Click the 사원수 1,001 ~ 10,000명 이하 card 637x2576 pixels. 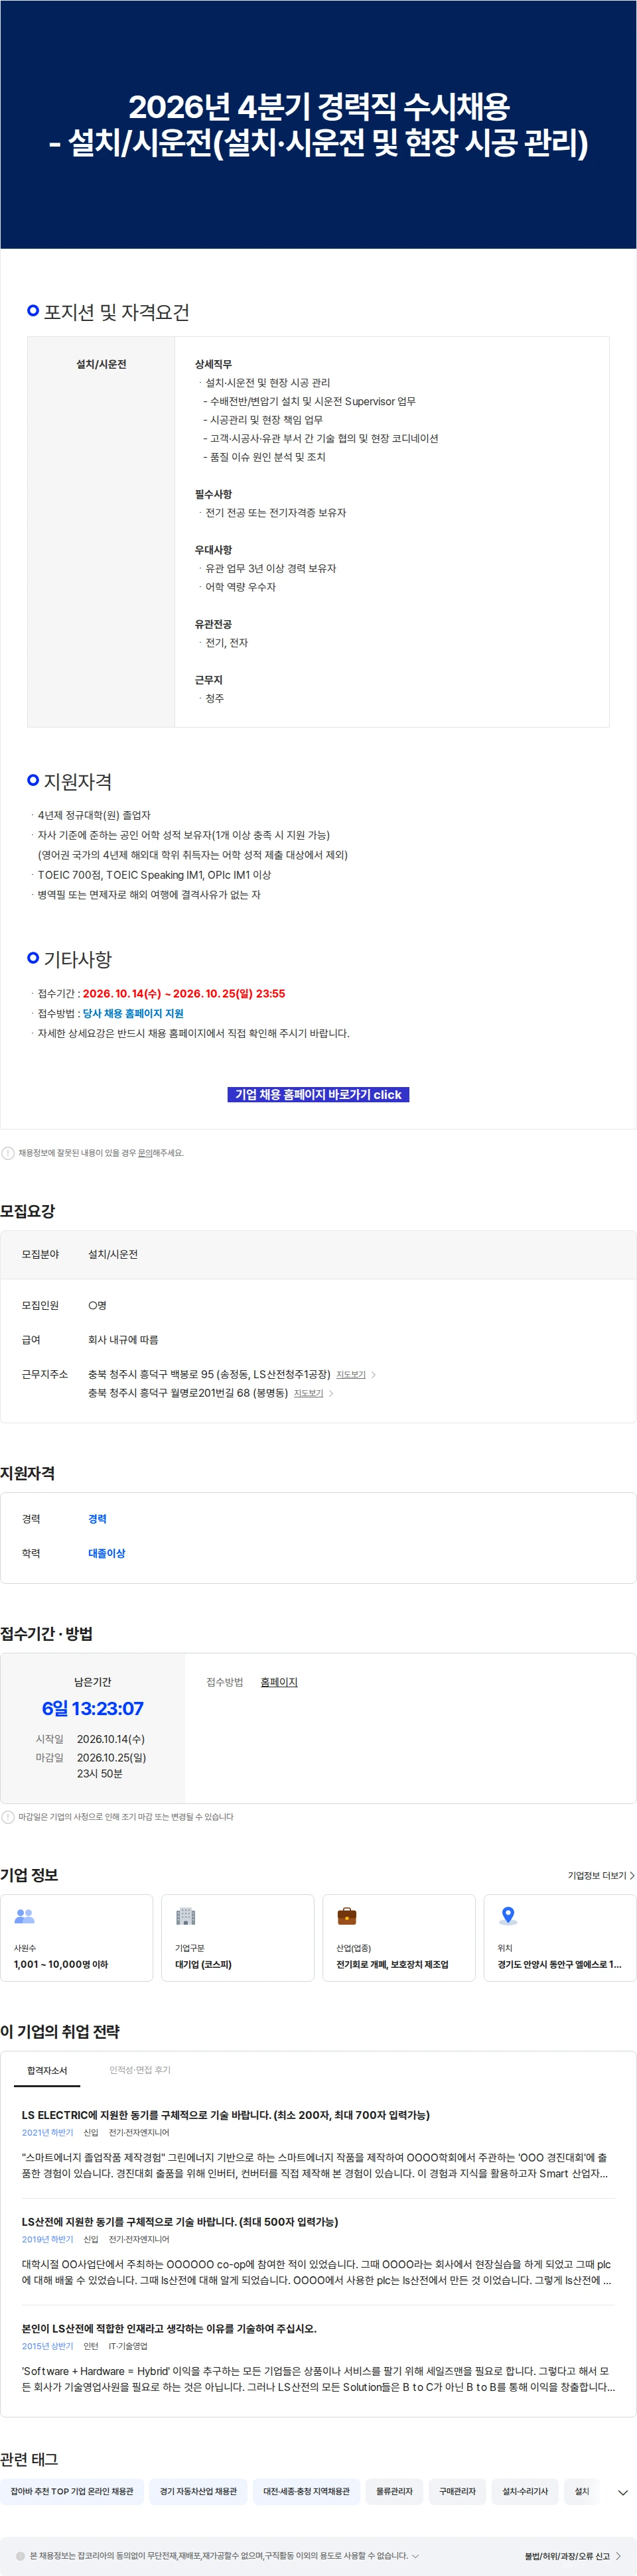76,1938
